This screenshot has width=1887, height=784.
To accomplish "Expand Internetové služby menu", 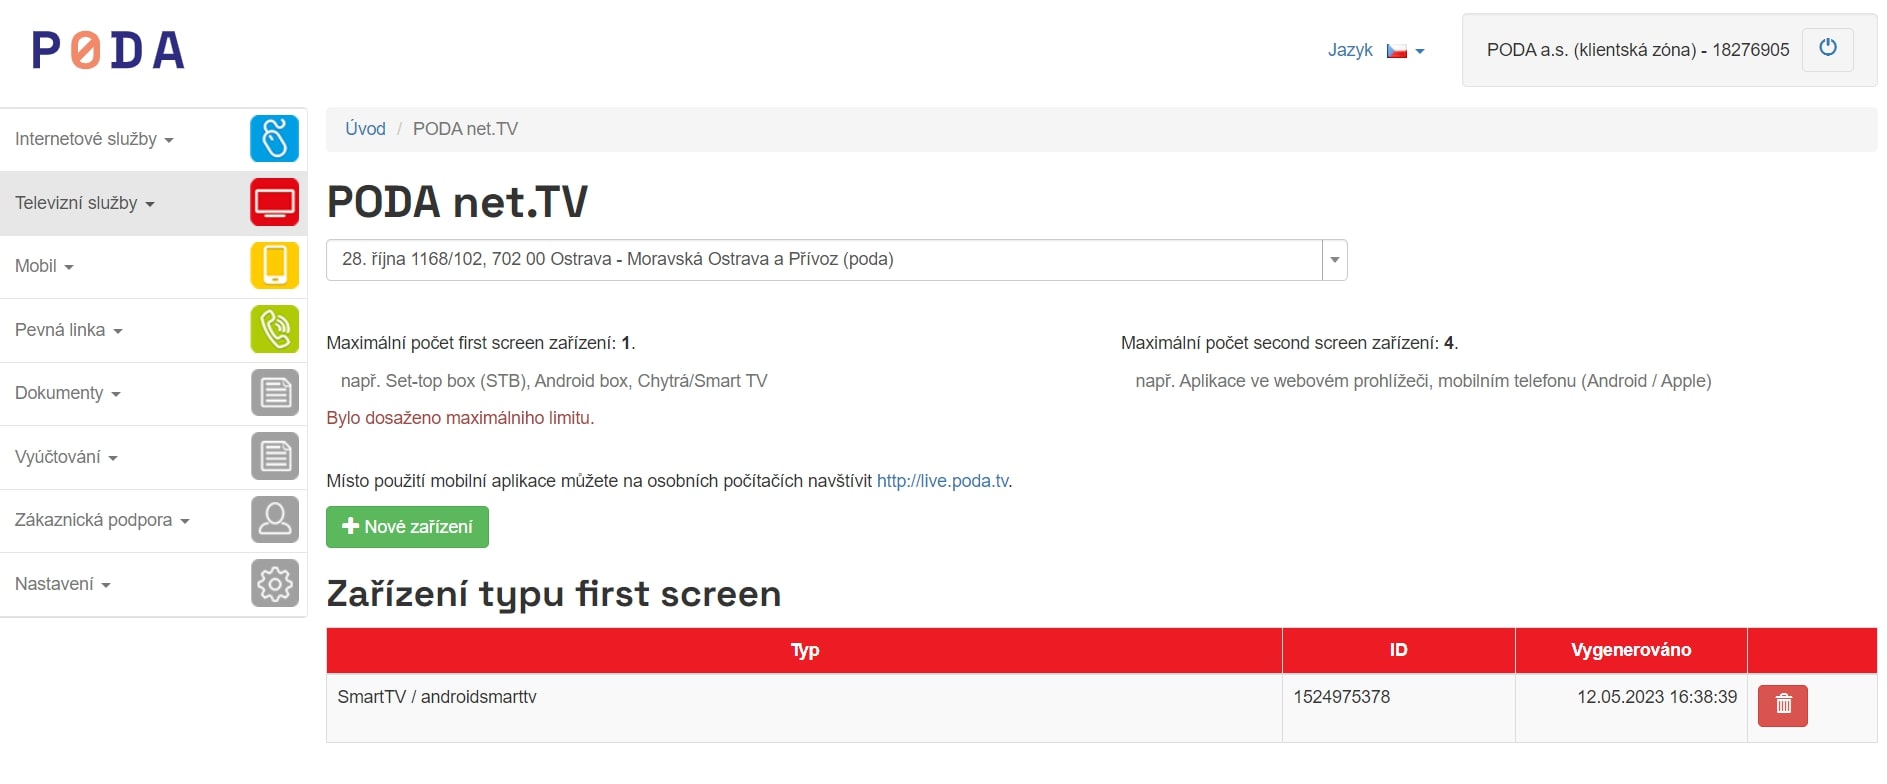I will tap(94, 139).
